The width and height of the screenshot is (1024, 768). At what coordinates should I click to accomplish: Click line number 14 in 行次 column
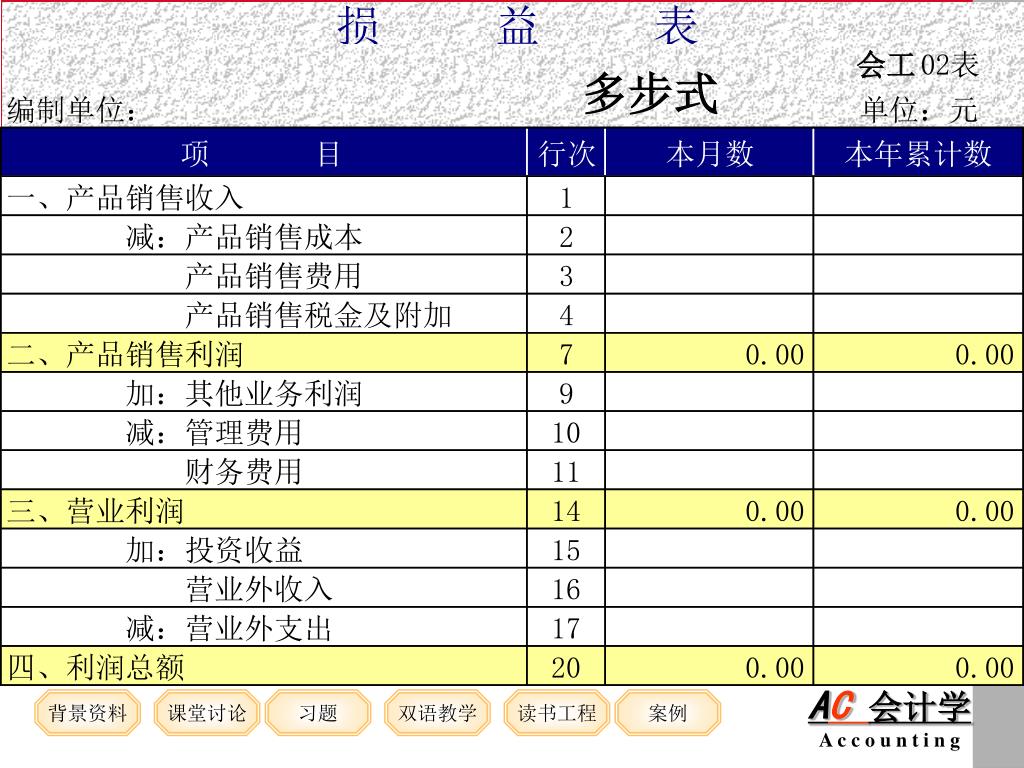[566, 511]
